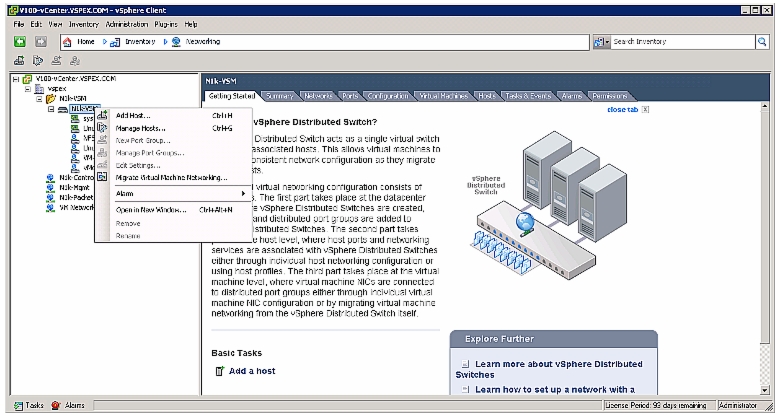Open the View menu

point(55,24)
